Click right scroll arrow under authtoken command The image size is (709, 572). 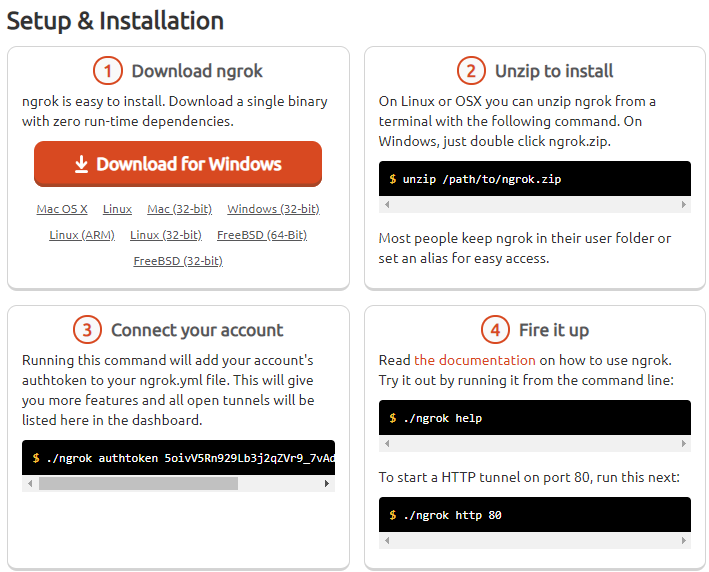[326, 483]
